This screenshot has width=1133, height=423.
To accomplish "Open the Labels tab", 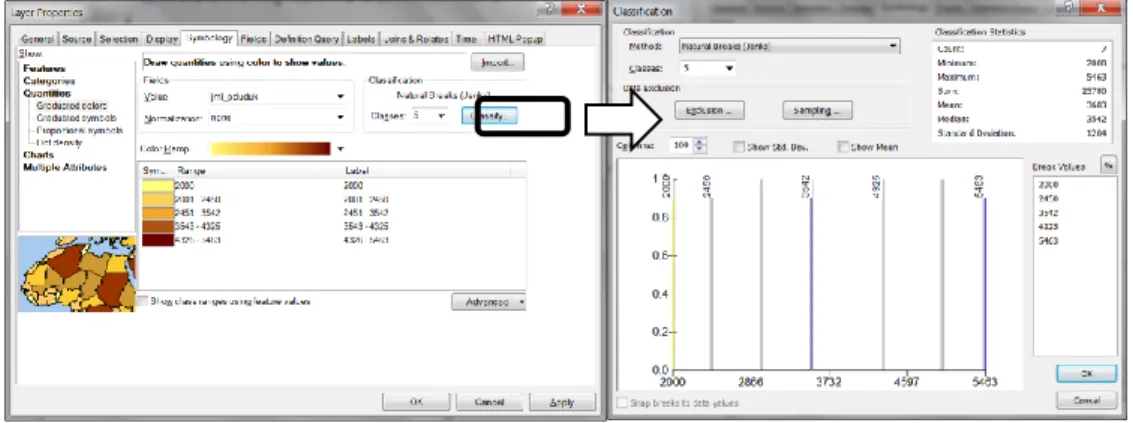I will click(x=360, y=39).
